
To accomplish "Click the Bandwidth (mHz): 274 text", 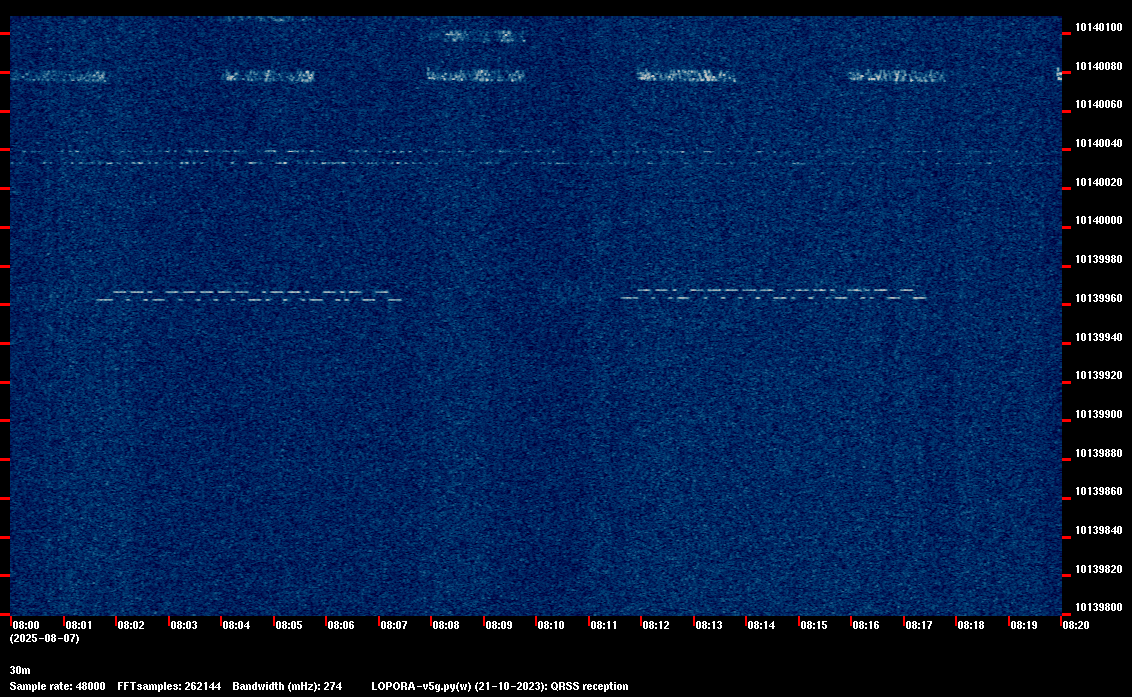I will (x=287, y=687).
